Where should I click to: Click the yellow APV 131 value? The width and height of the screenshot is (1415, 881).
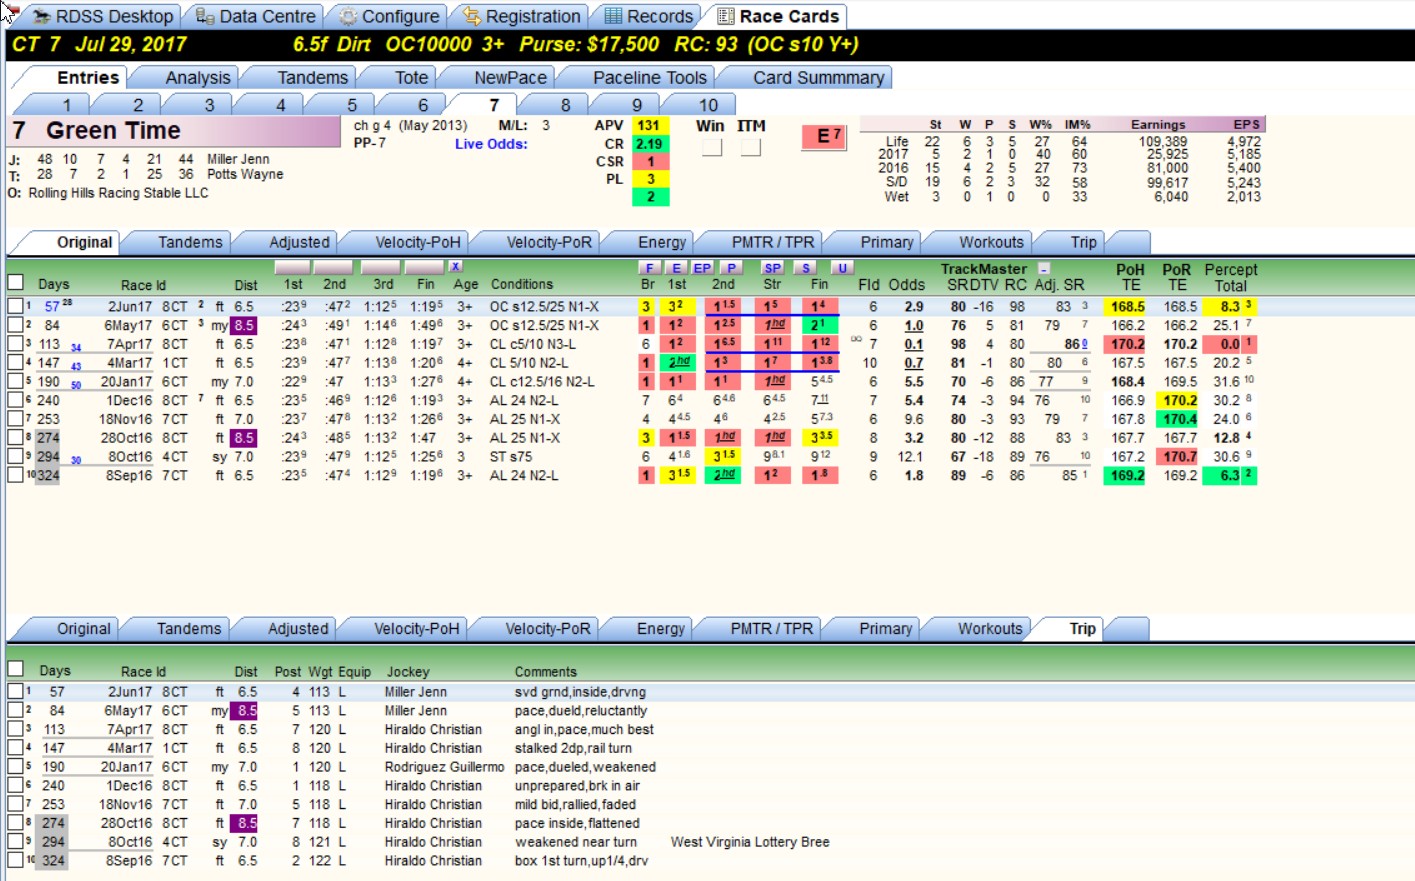(x=650, y=125)
